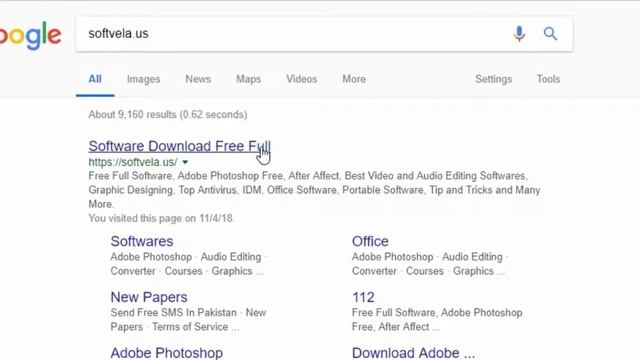Open the 112 sitelink
The height and width of the screenshot is (360, 640).
pyautogui.click(x=363, y=297)
